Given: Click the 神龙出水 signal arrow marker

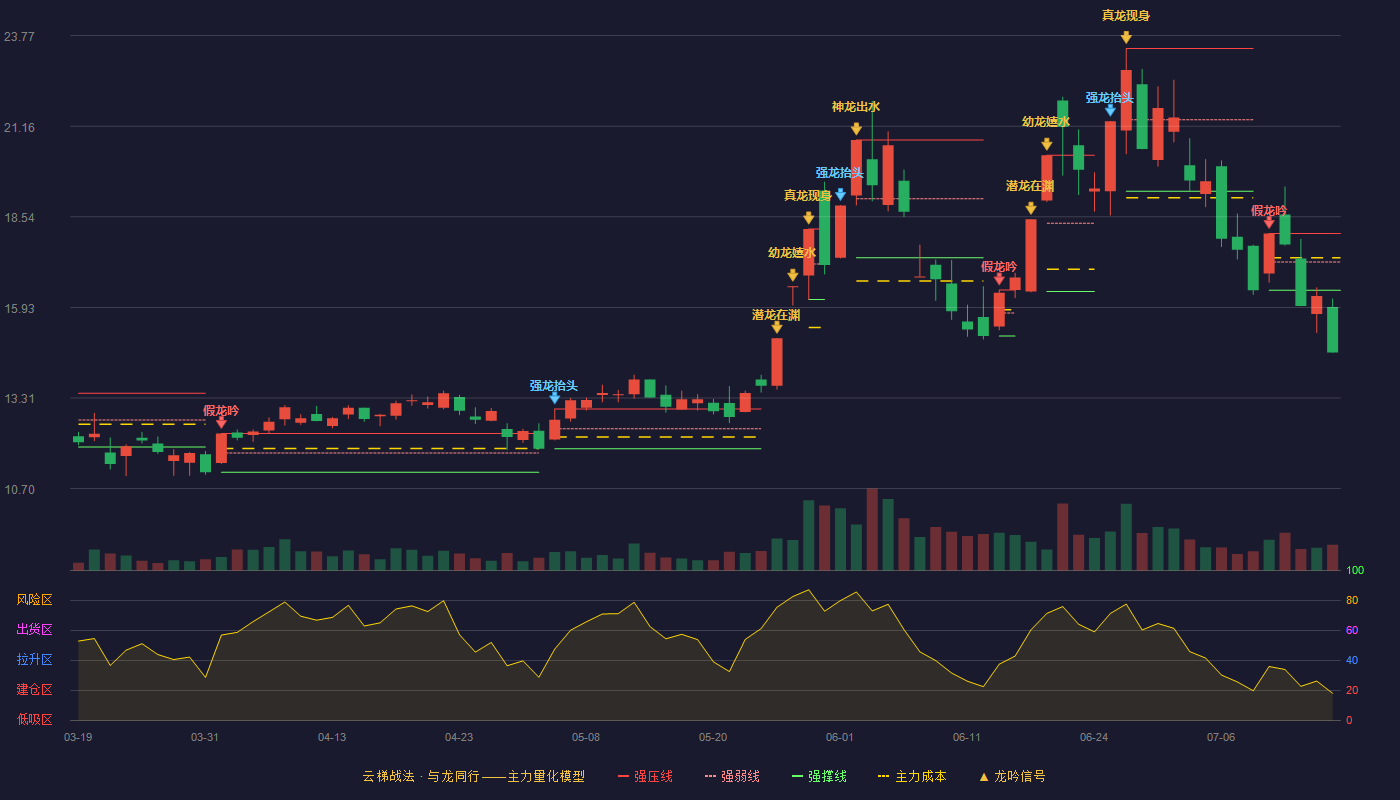Looking at the screenshot, I should tap(856, 129).
